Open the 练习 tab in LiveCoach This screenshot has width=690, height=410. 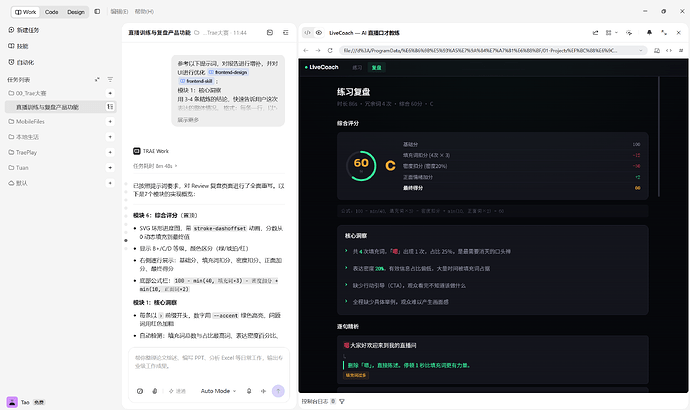click(x=357, y=67)
